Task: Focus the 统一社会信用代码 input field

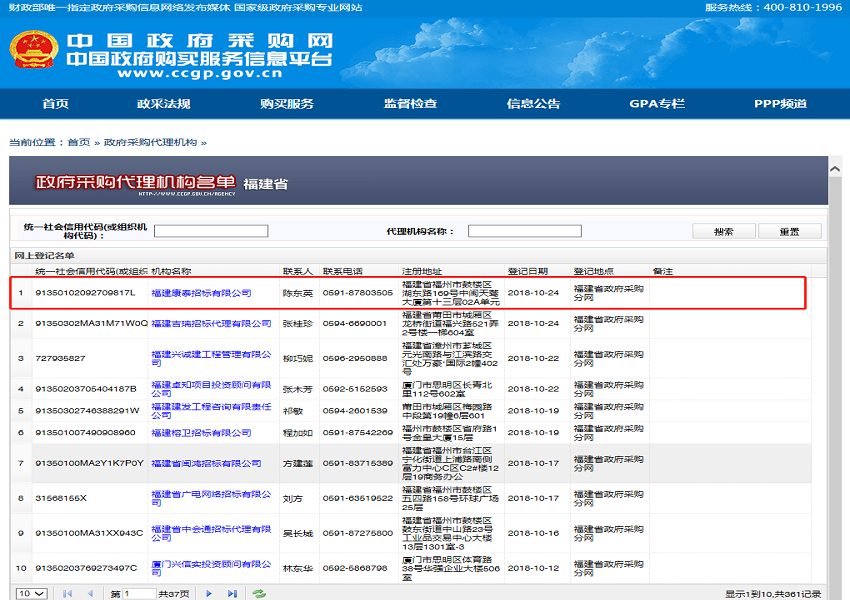Action: pyautogui.click(x=211, y=231)
